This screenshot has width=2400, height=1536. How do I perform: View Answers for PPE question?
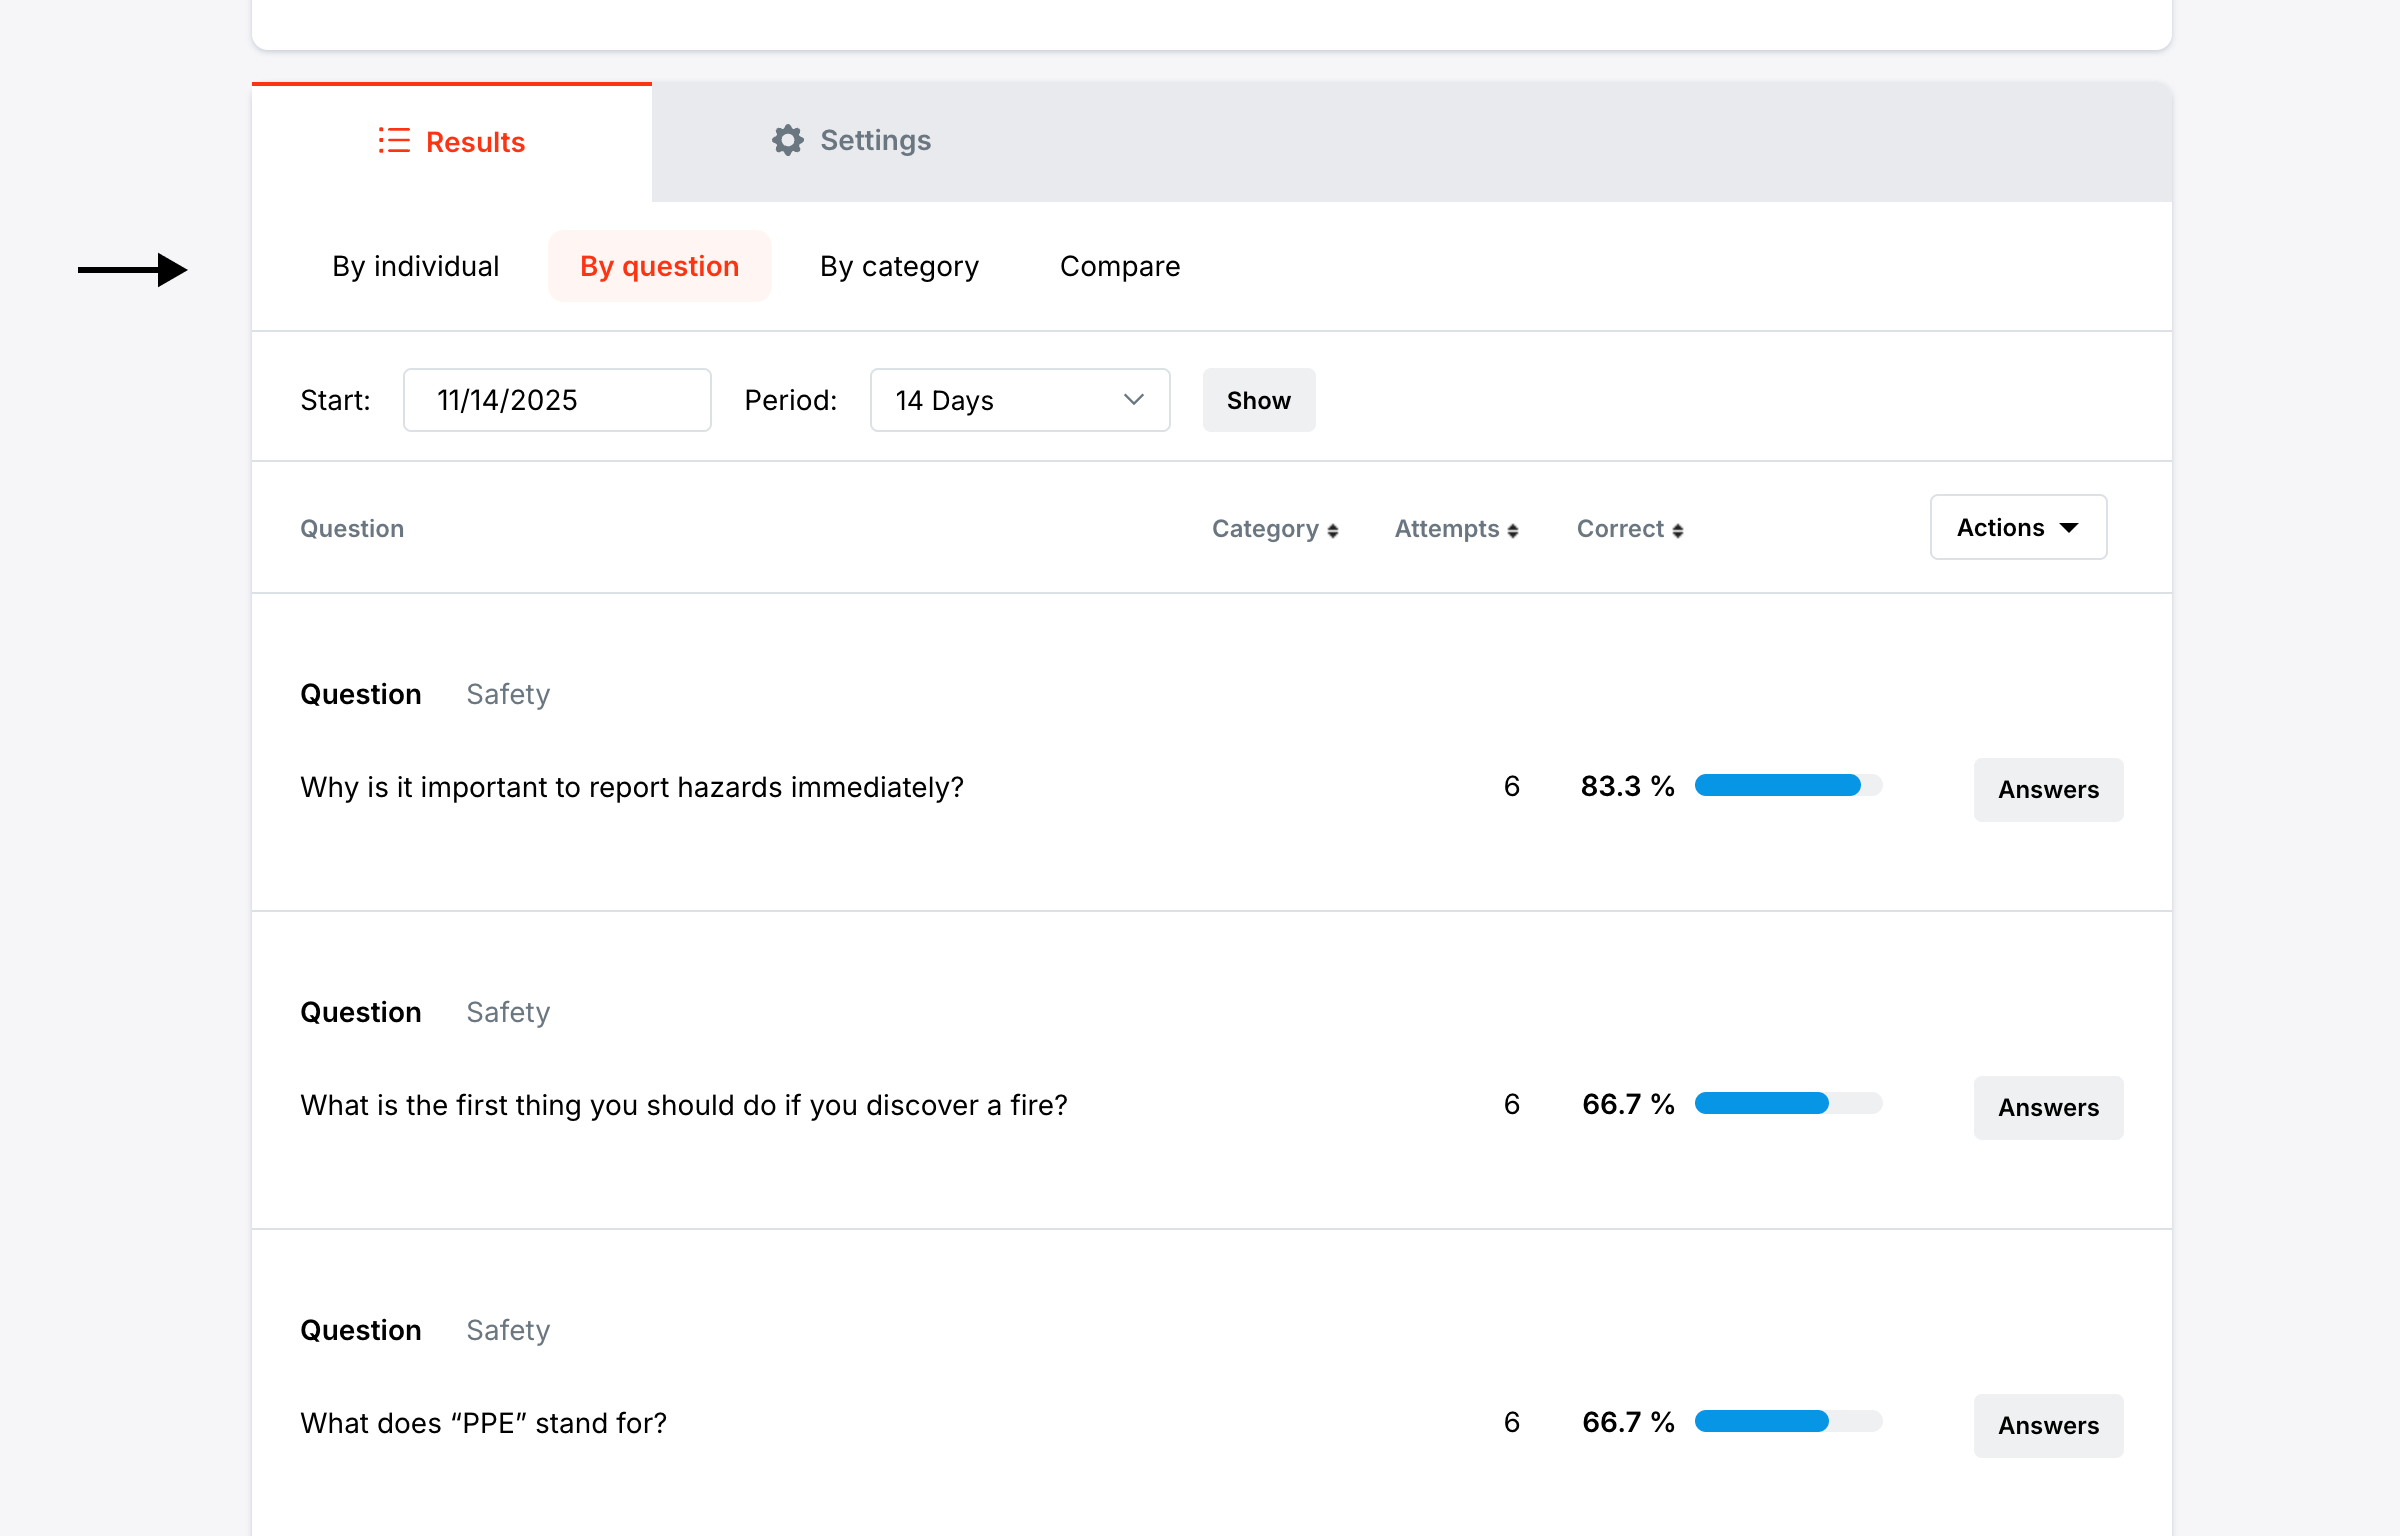coord(2048,1426)
